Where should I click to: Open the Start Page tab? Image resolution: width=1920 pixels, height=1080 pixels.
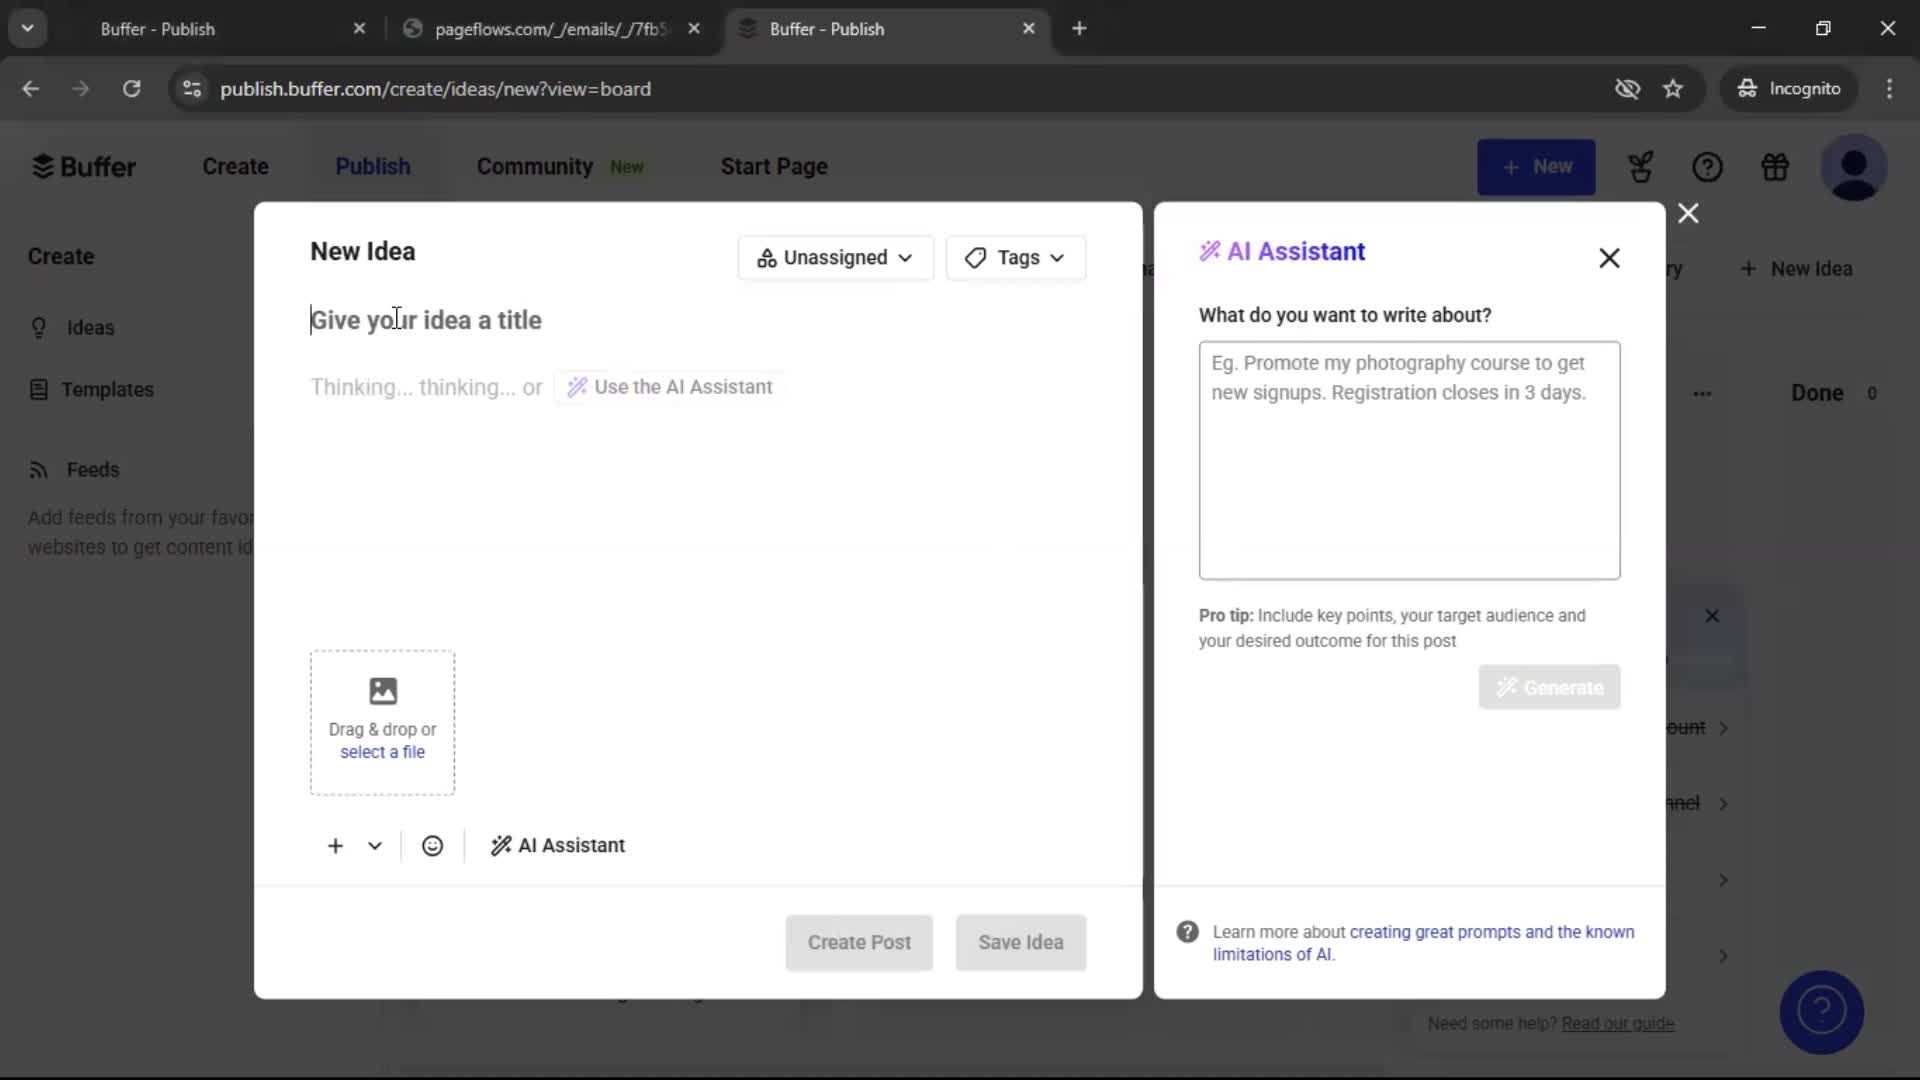coord(774,167)
